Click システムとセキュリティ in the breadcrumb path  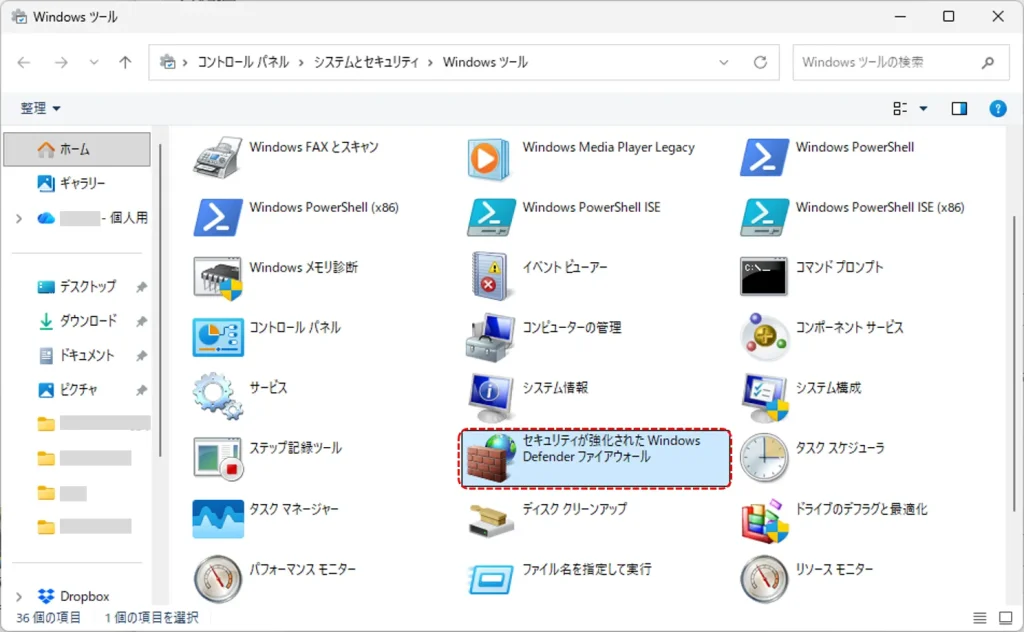tap(366, 62)
